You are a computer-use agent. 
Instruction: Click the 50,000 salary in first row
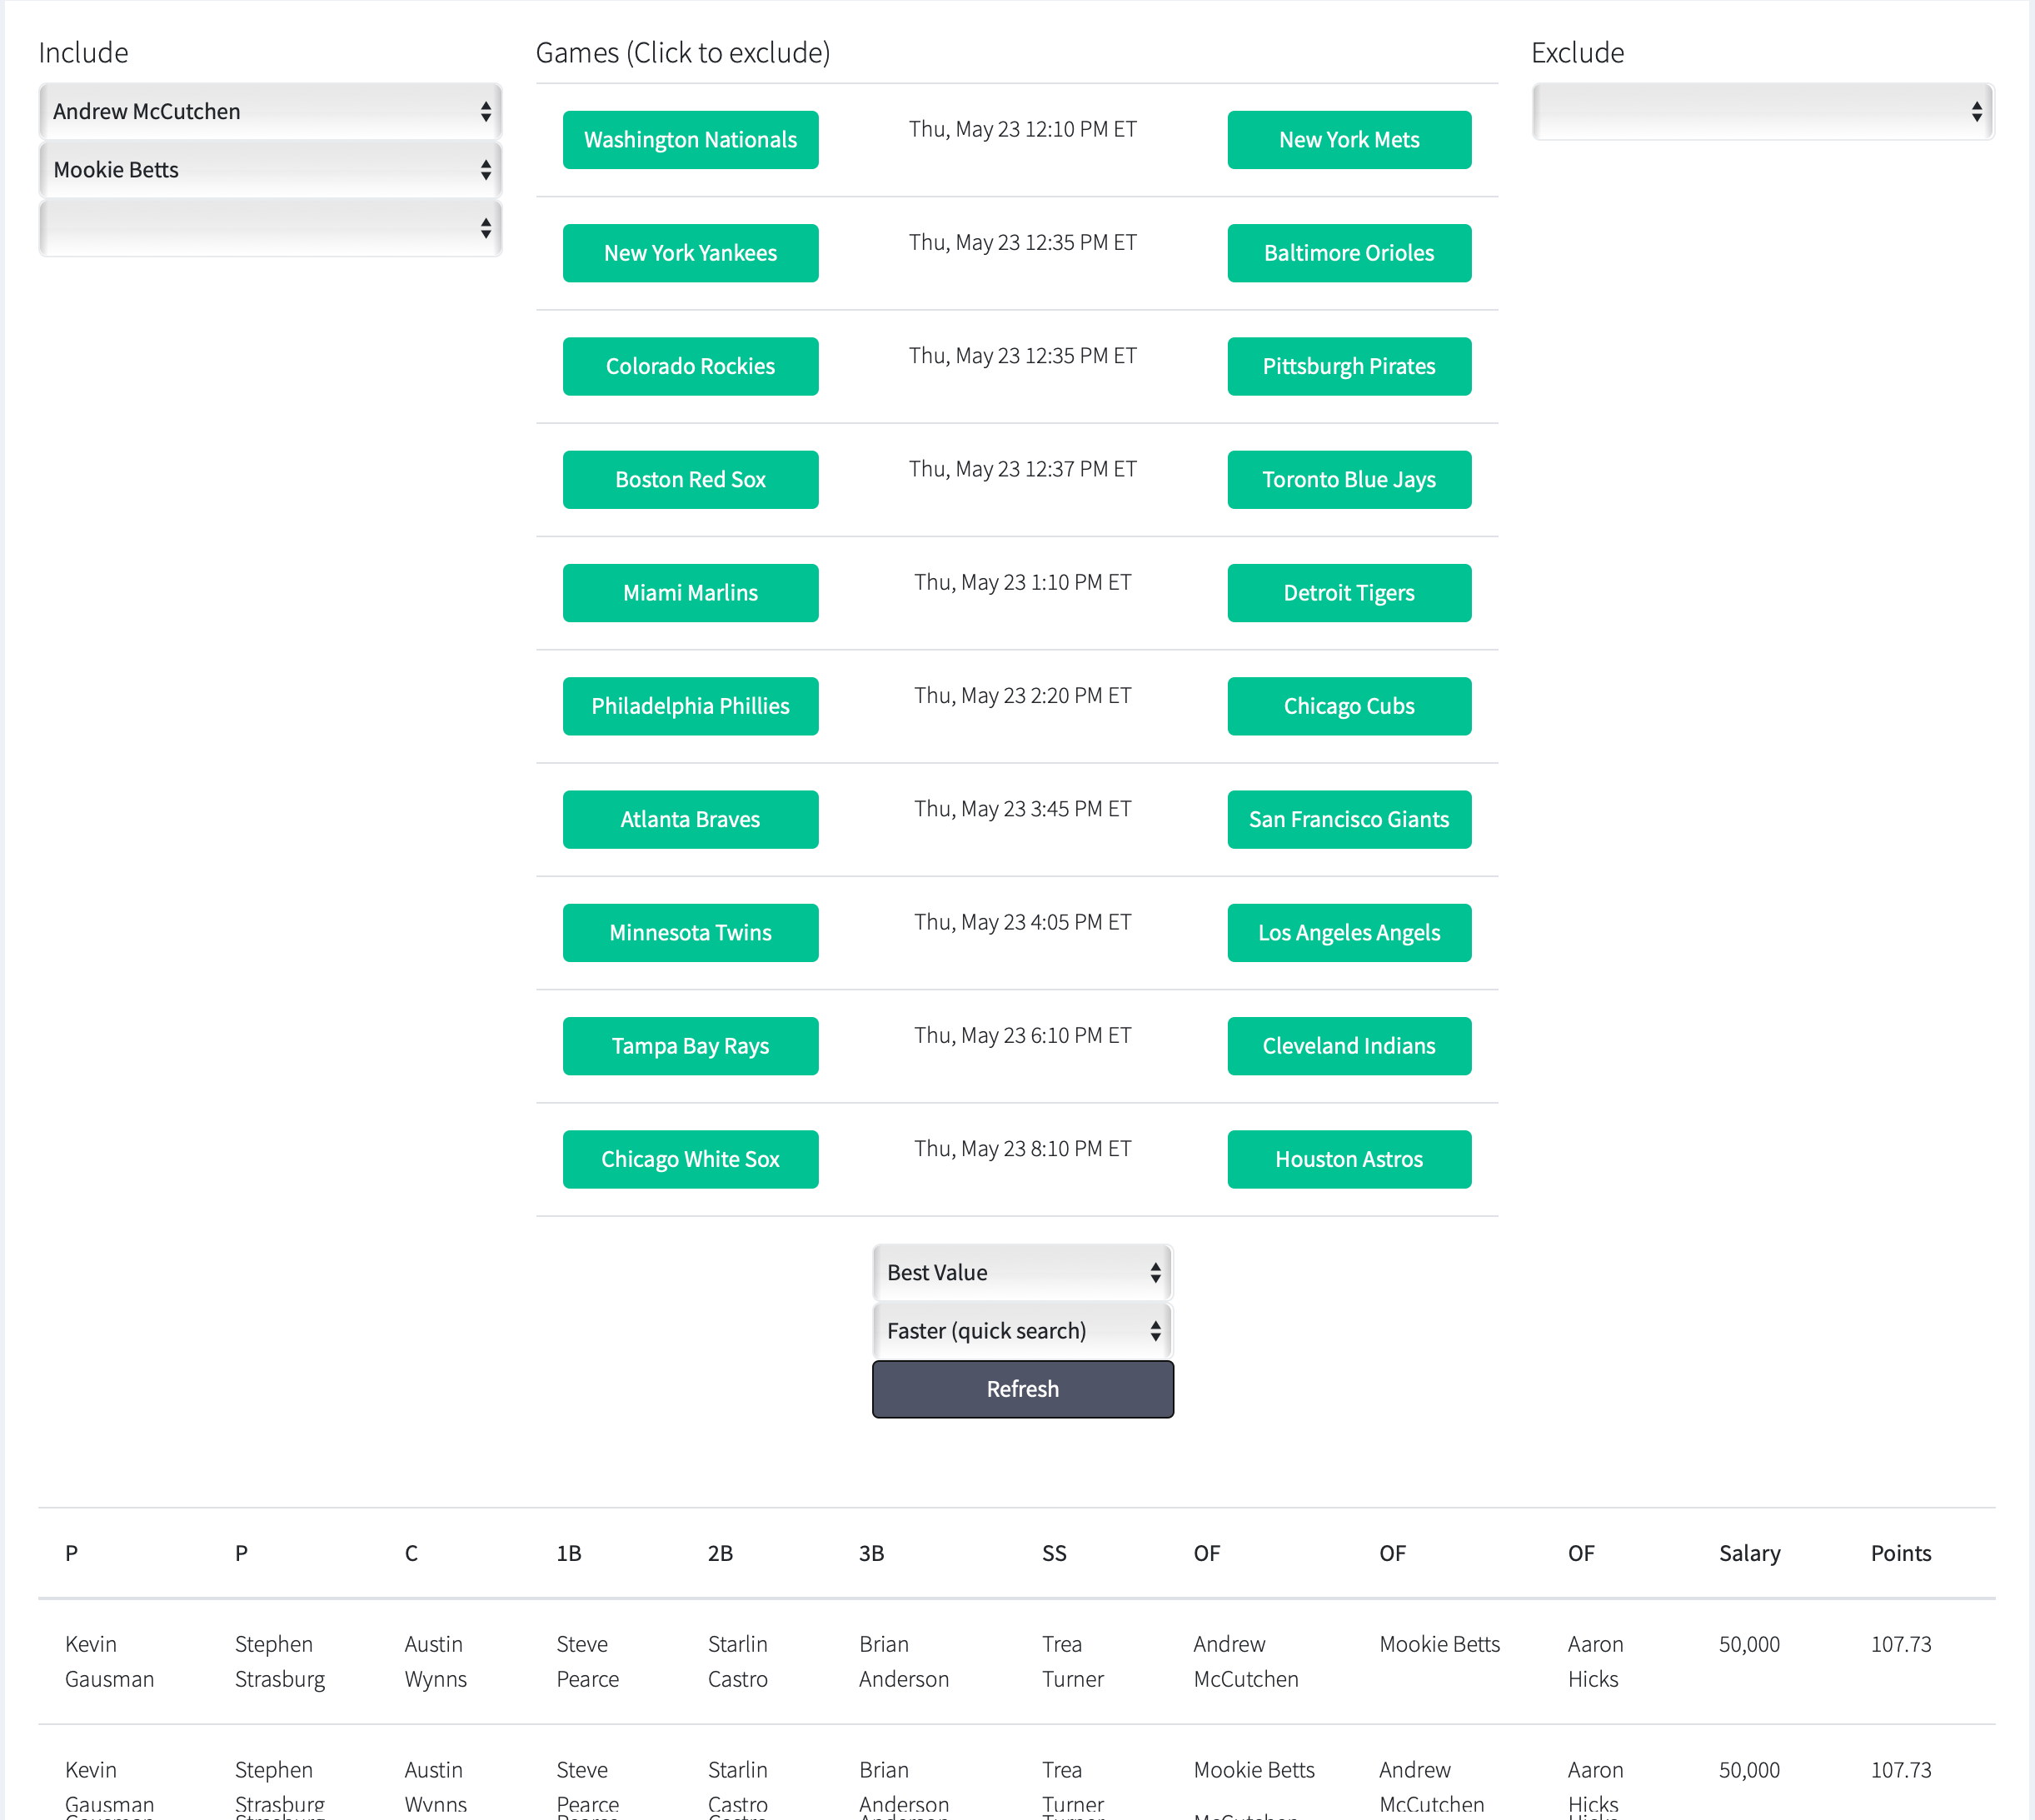click(1749, 1644)
